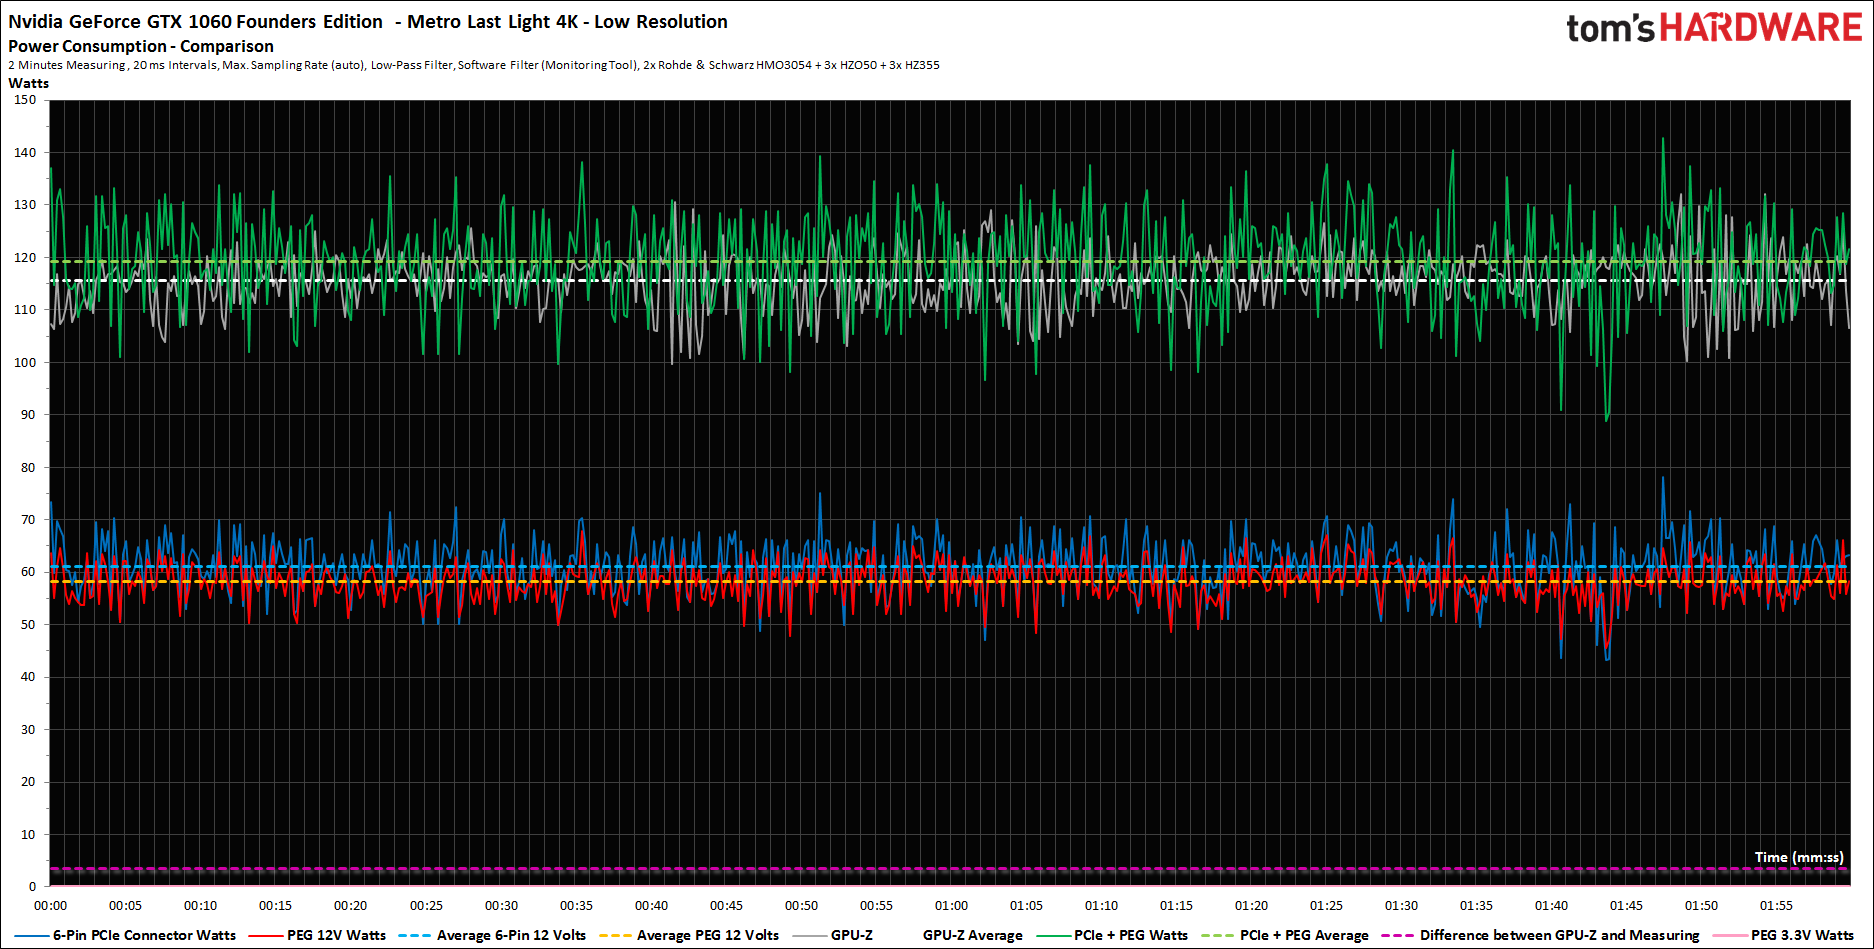Click the PEG 3.3V Watts legend entry
The height and width of the screenshot is (949, 1874).
point(1783,935)
